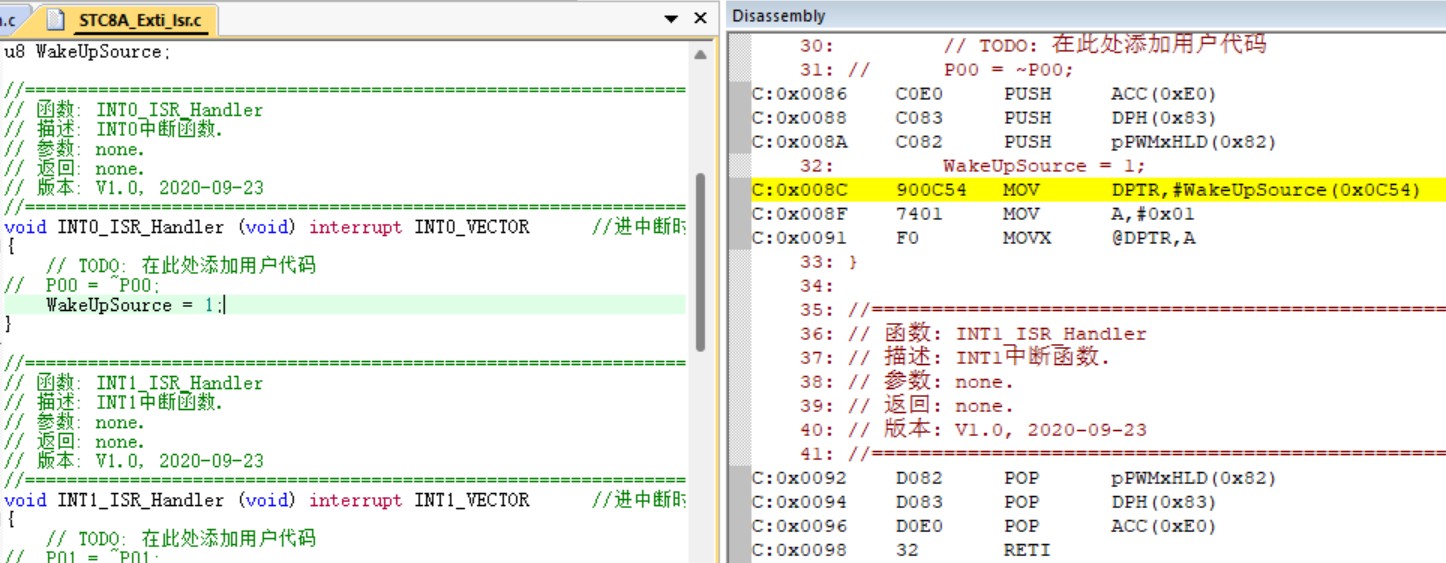The width and height of the screenshot is (1446, 563).
Task: Select the disassembly row at C:0x0086 PUSH ACC
Action: [x=984, y=94]
